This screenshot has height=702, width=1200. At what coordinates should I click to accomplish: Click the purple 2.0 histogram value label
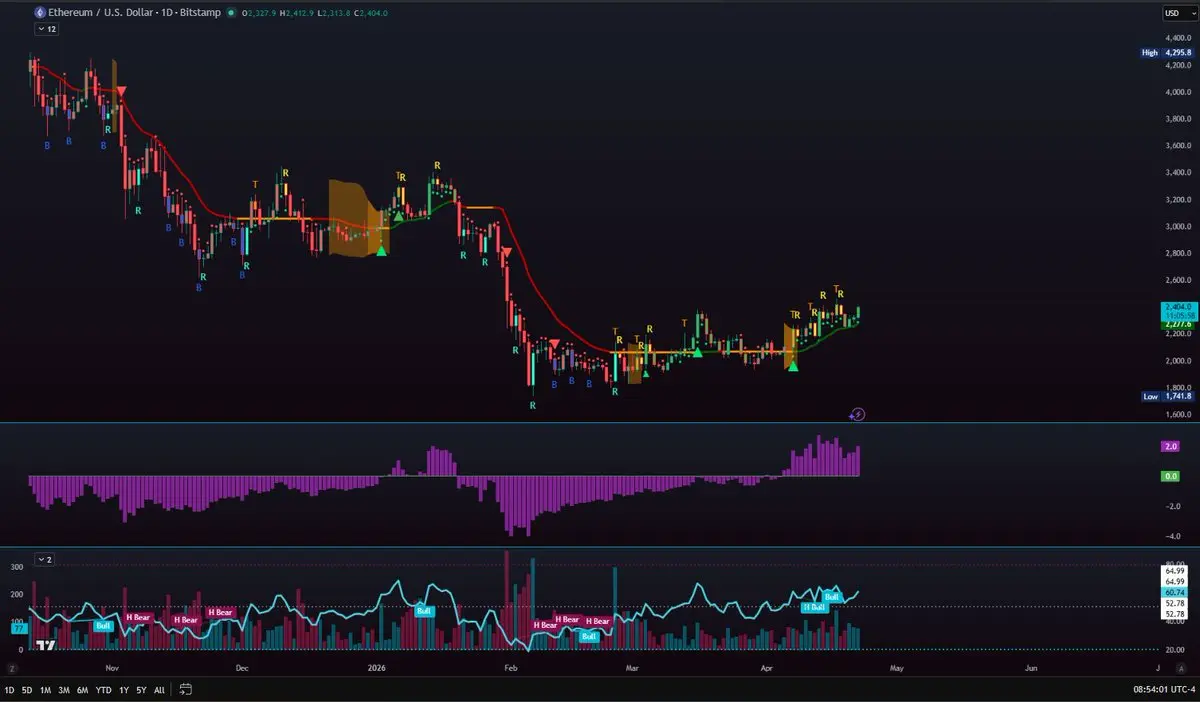pos(1171,446)
